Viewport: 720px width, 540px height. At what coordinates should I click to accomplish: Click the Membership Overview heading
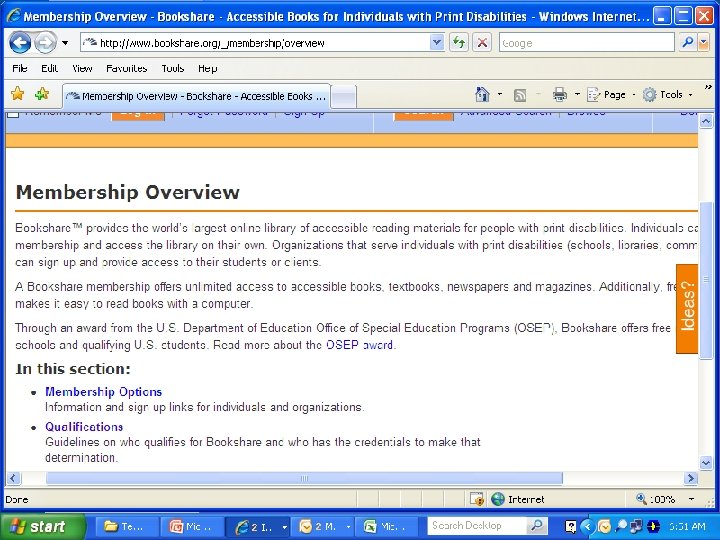point(128,192)
